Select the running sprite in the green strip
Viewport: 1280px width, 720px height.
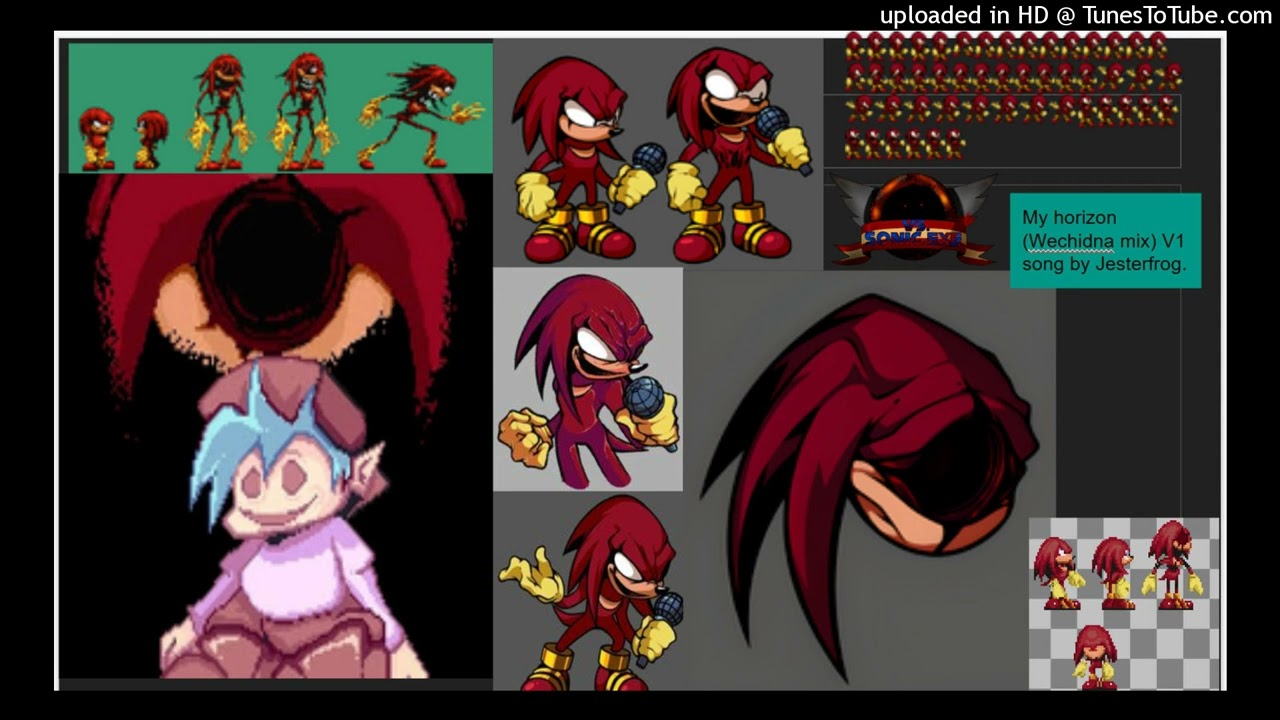point(420,113)
